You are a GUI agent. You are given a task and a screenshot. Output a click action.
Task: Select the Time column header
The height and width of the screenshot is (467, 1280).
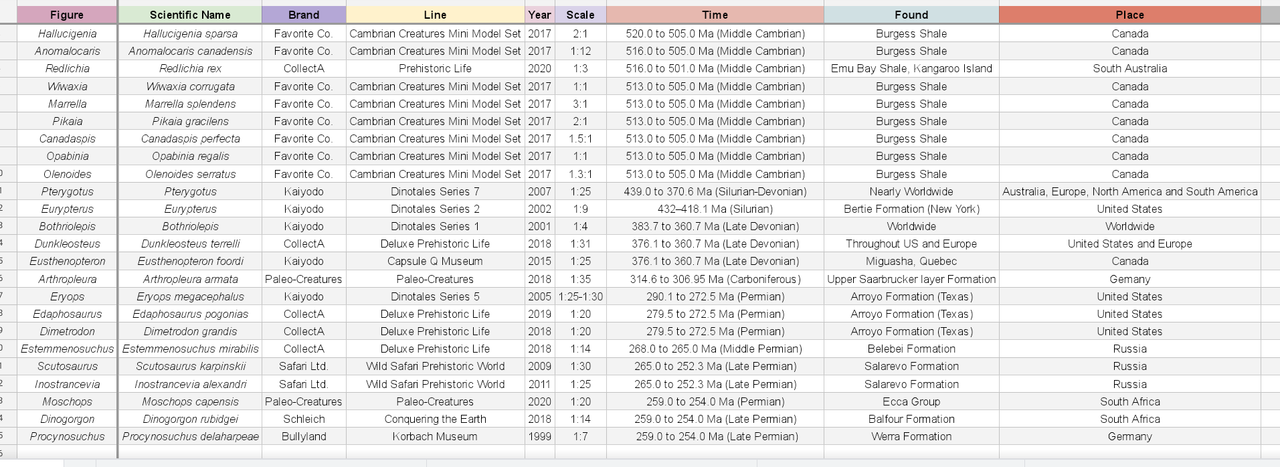(x=715, y=15)
